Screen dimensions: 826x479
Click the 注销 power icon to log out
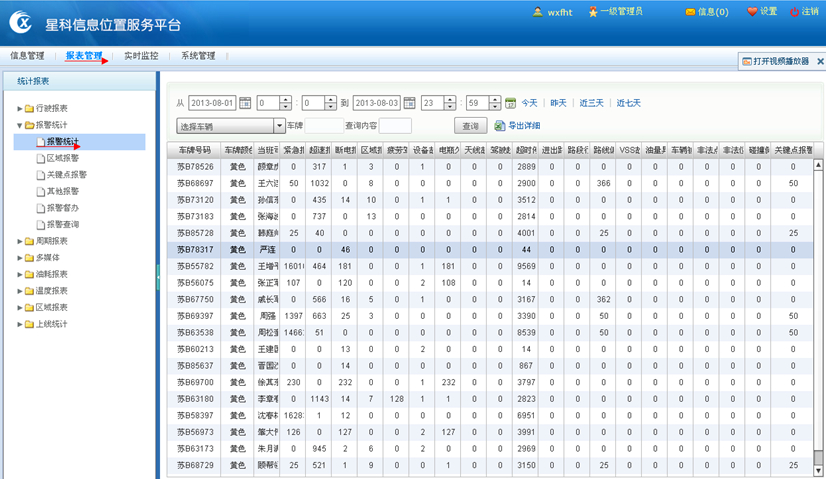796,12
